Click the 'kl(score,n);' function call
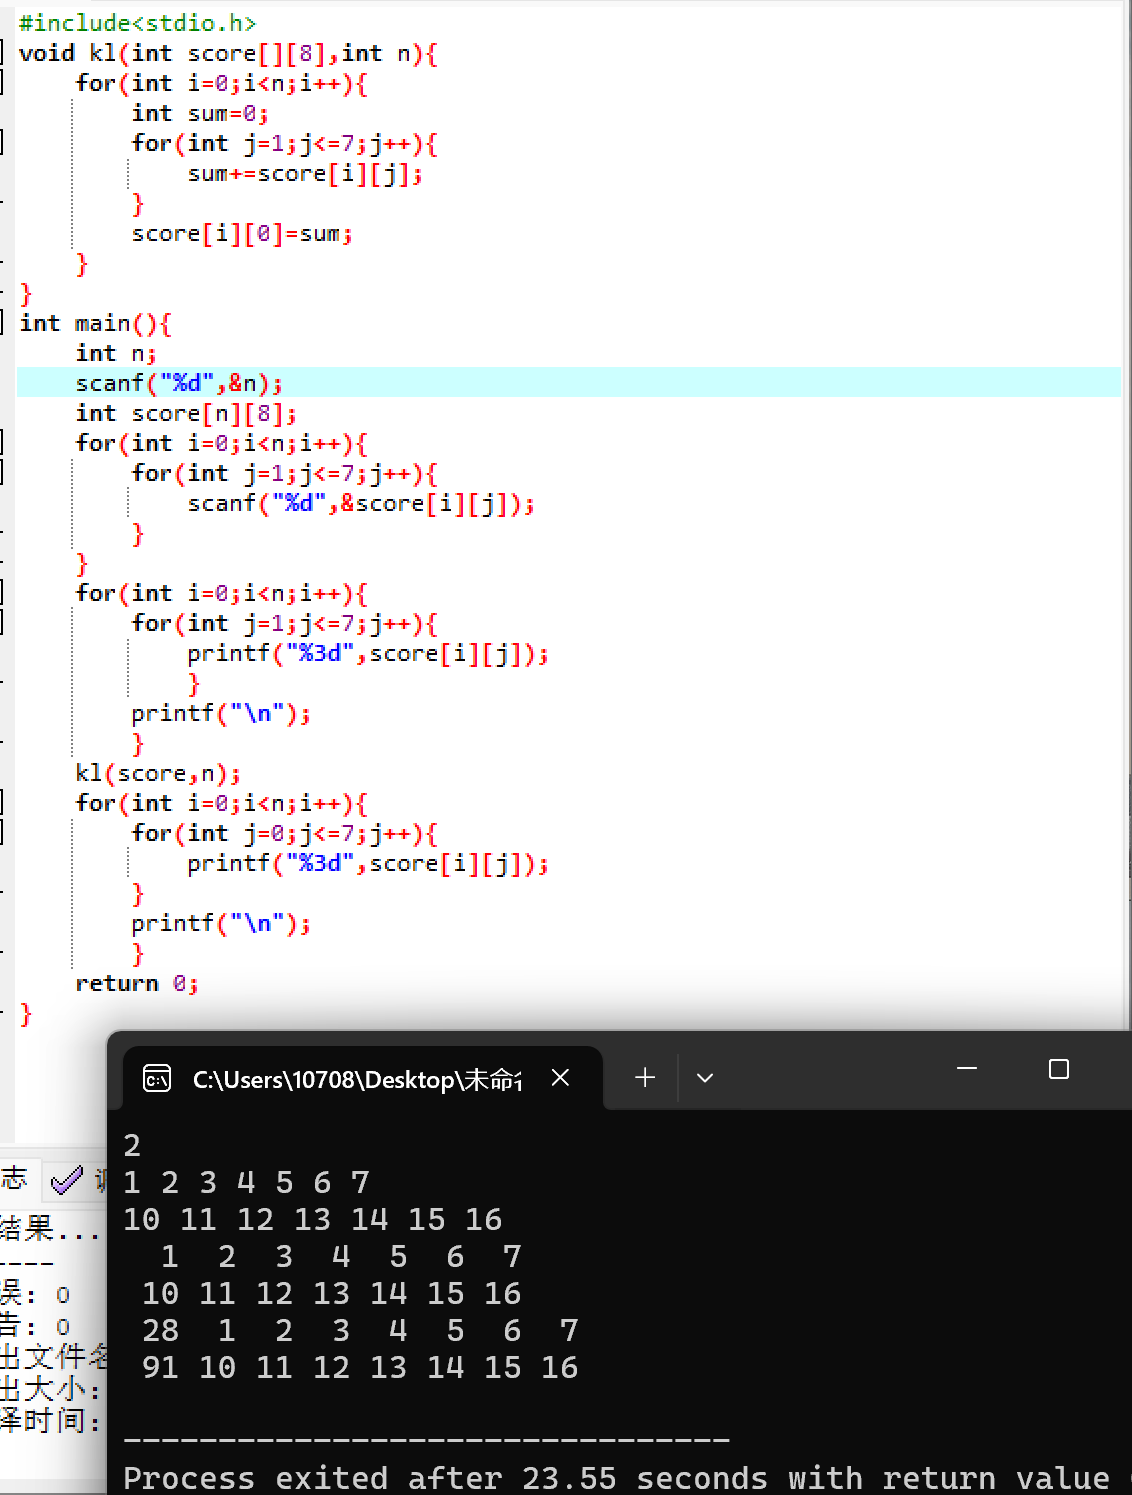 tap(158, 773)
